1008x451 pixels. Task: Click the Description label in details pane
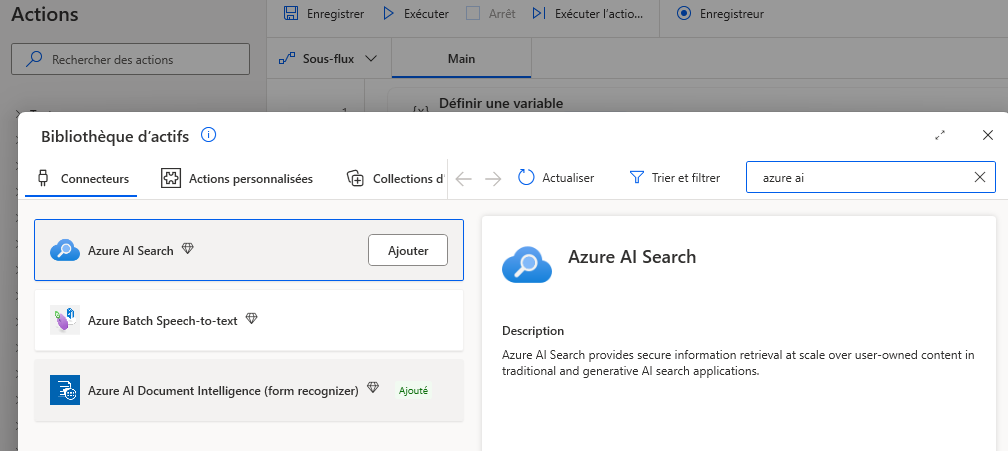(x=533, y=331)
